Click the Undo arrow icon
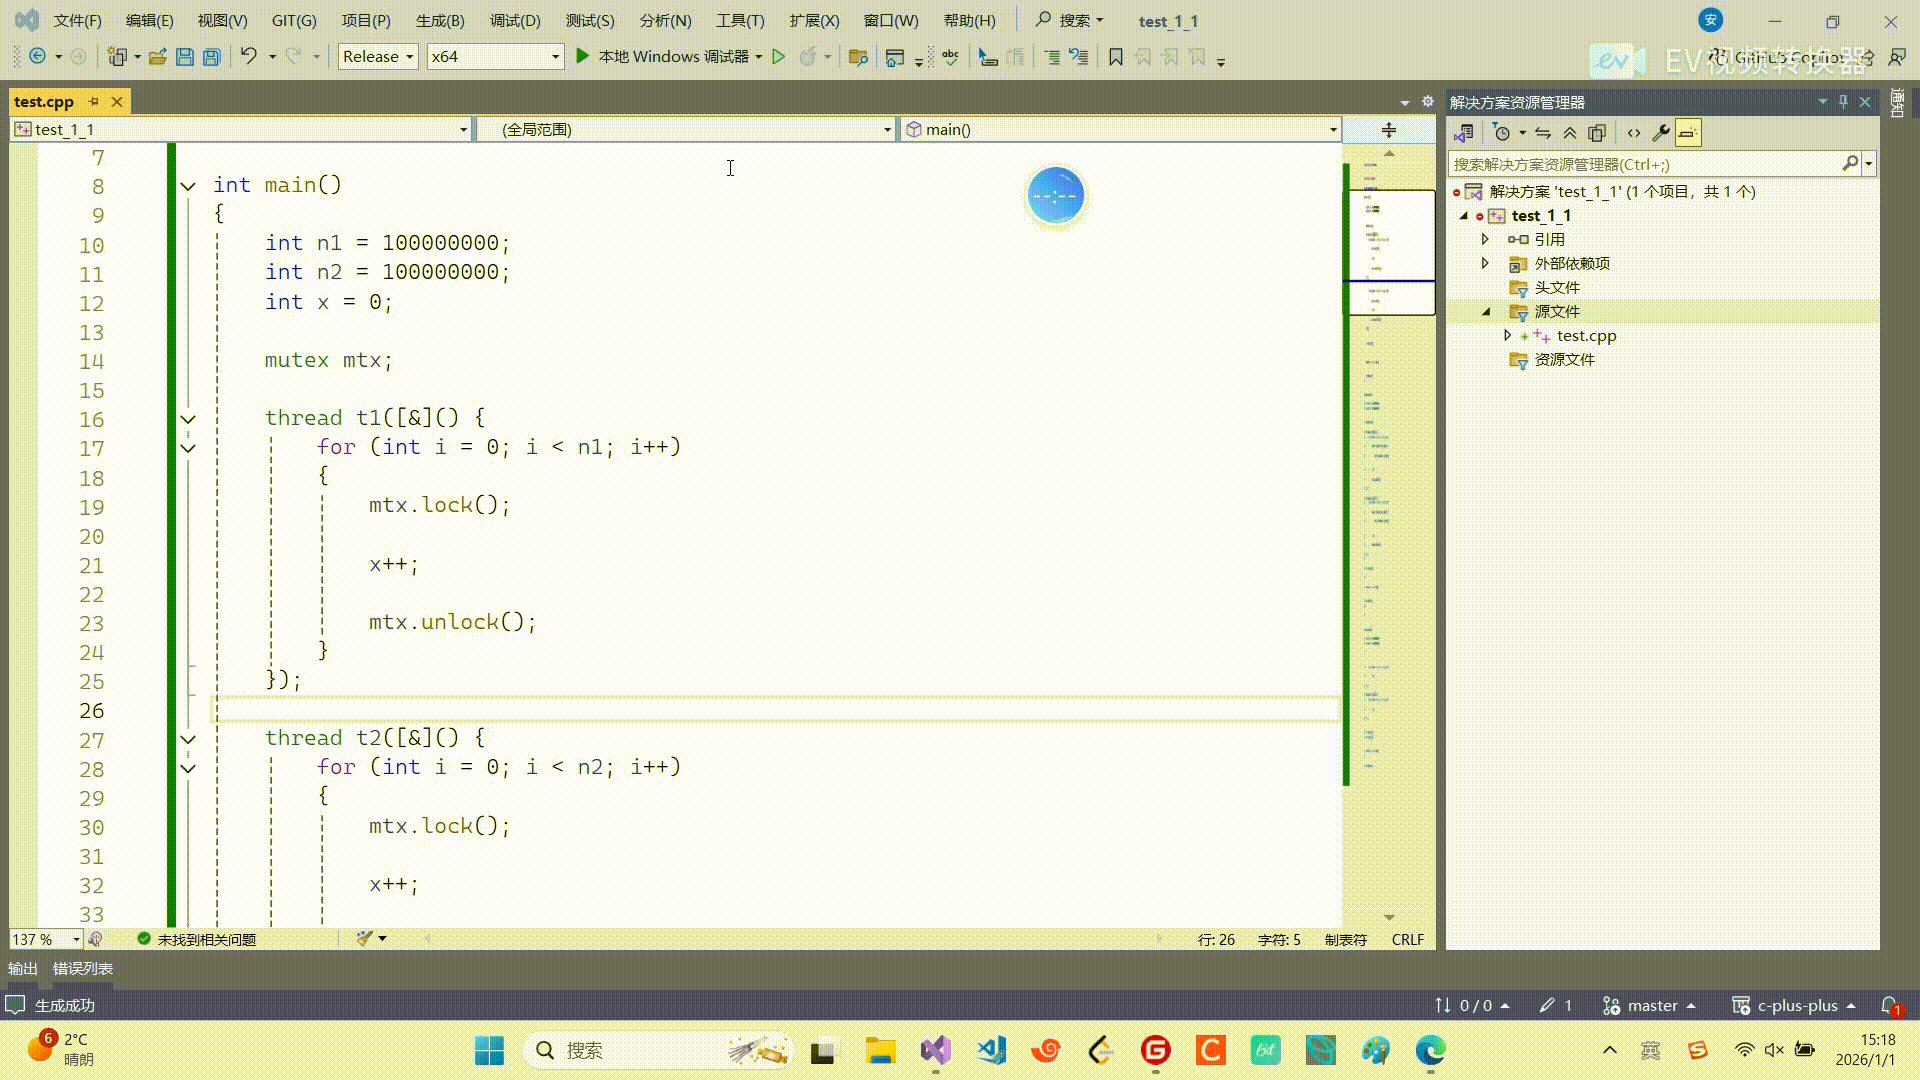The height and width of the screenshot is (1080, 1920). coord(249,57)
